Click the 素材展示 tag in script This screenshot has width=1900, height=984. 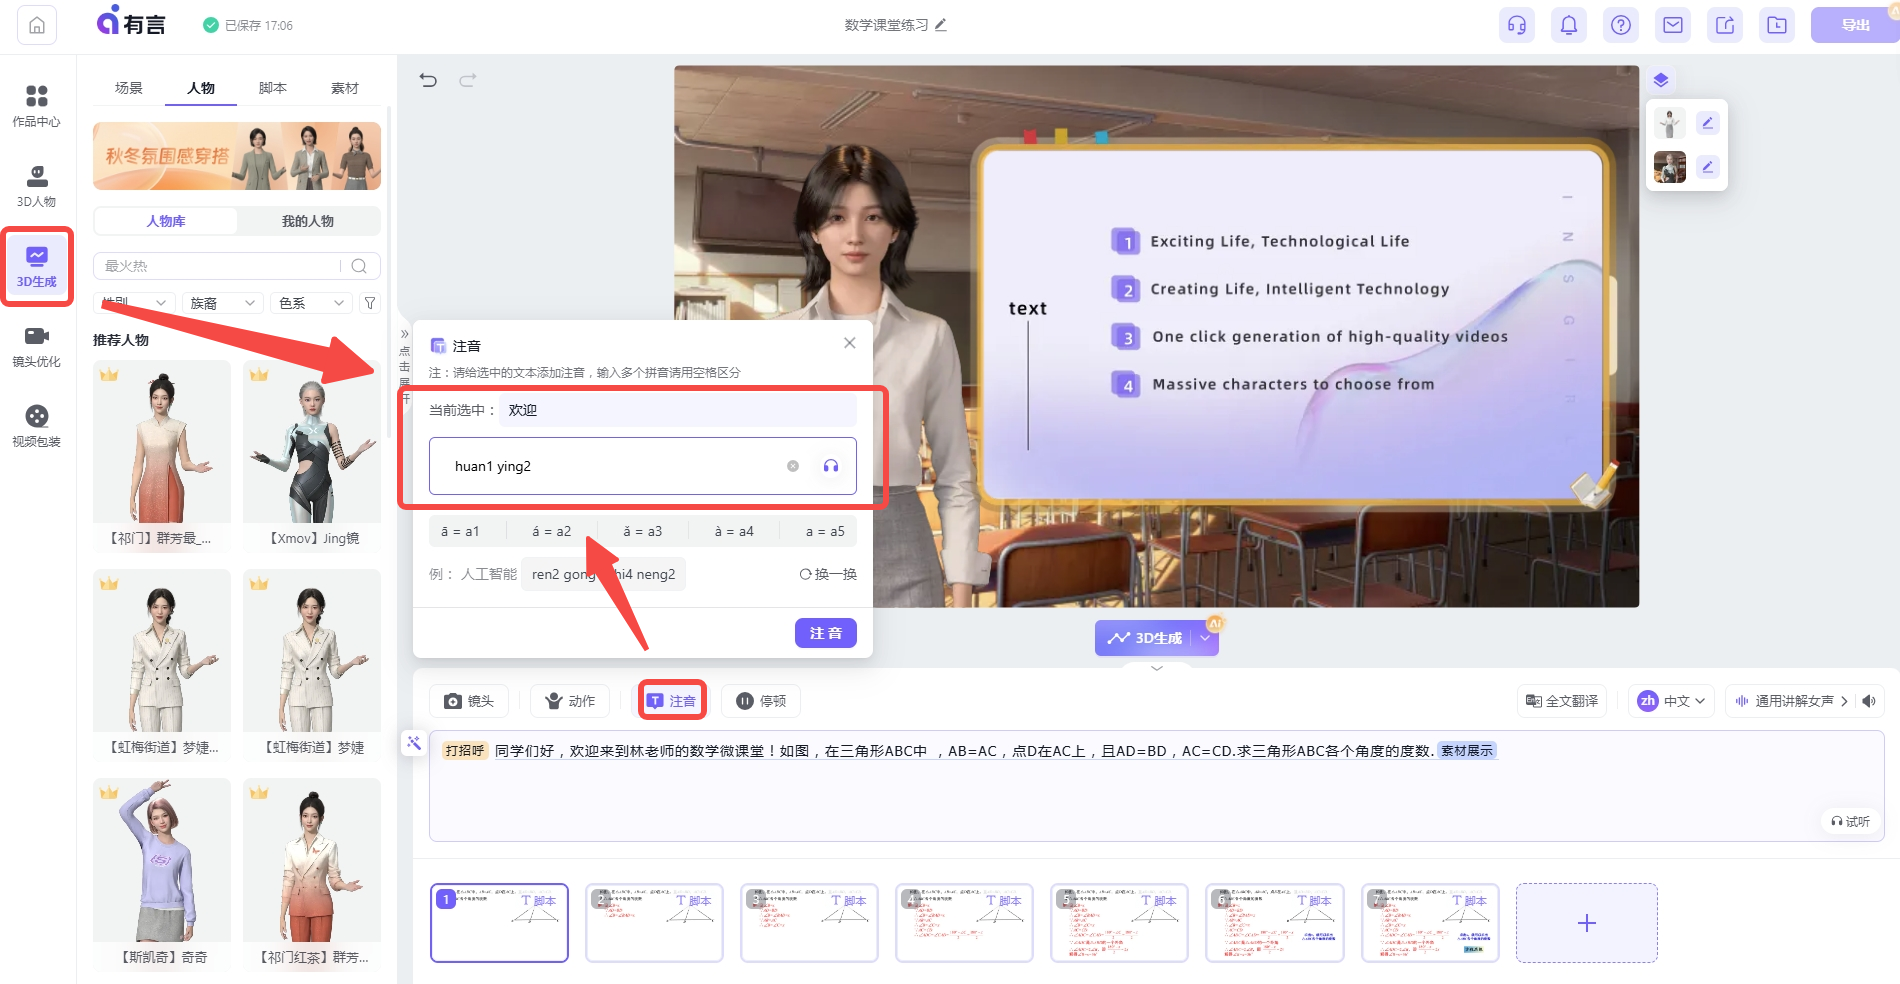(x=1467, y=751)
